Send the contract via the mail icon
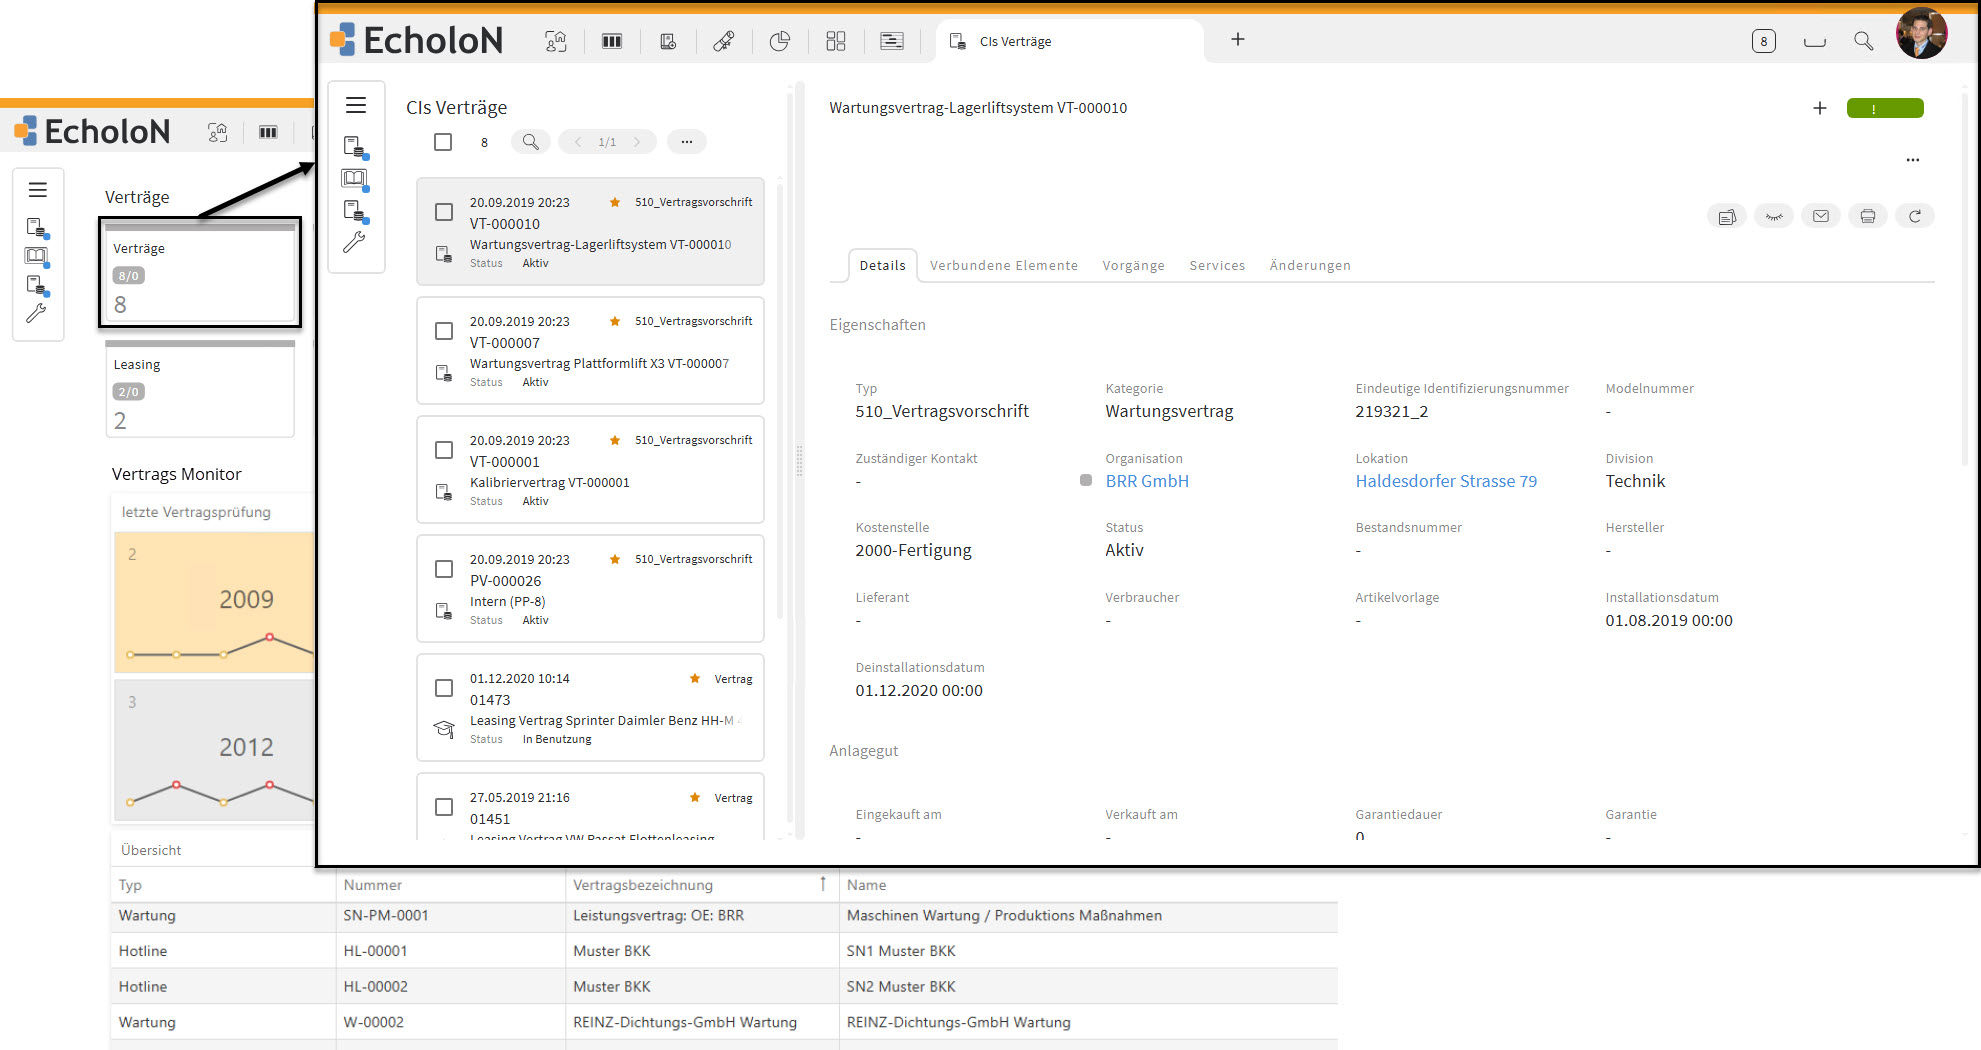Screen dimensions: 1981x1050 pos(1821,215)
